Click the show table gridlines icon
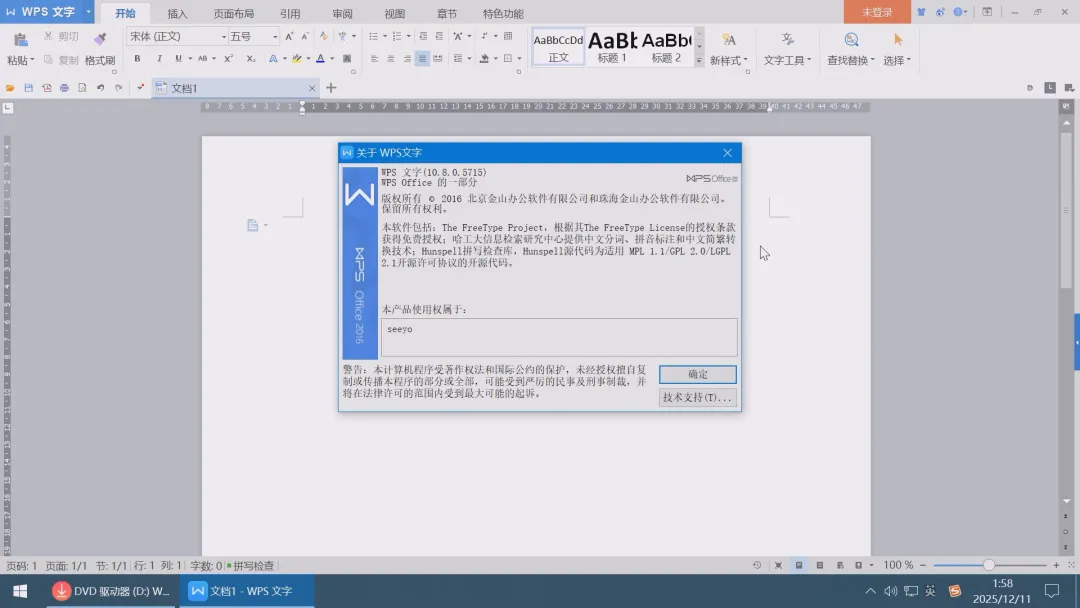This screenshot has height=608, width=1080. point(508,36)
